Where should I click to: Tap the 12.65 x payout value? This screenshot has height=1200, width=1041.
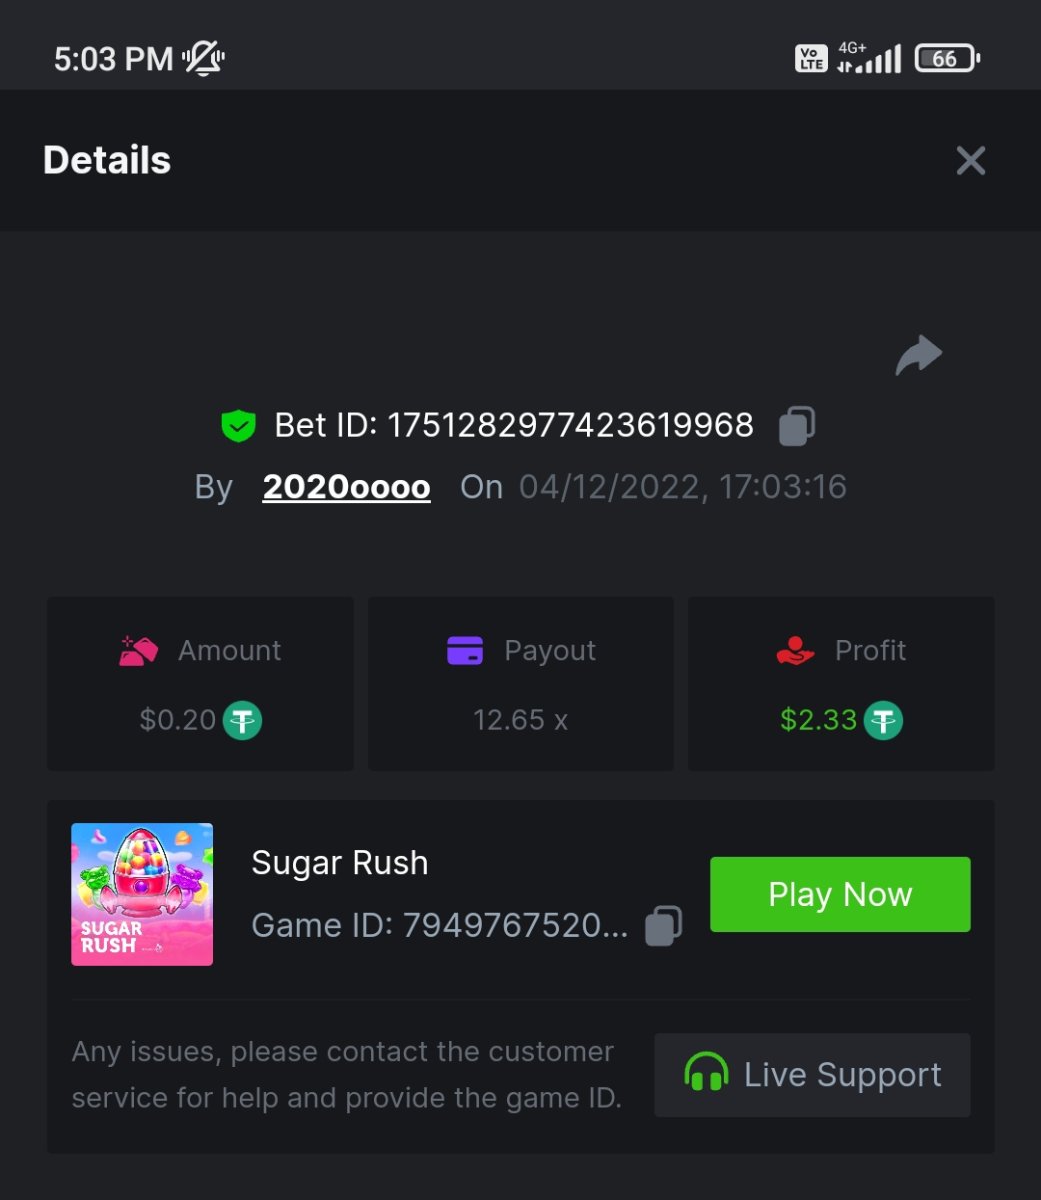tap(520, 720)
